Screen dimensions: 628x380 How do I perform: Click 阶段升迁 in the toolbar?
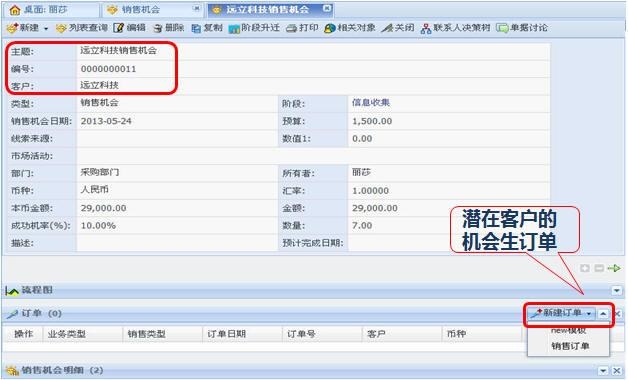[x=254, y=28]
